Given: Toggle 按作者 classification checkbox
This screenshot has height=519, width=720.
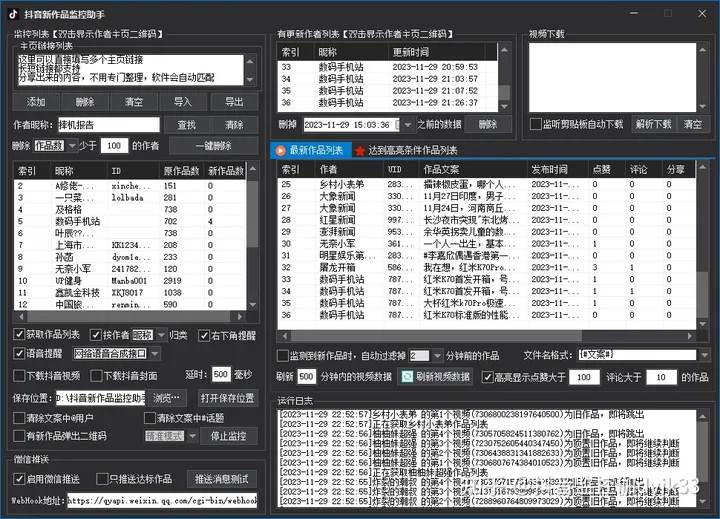Looking at the screenshot, I should click(96, 335).
